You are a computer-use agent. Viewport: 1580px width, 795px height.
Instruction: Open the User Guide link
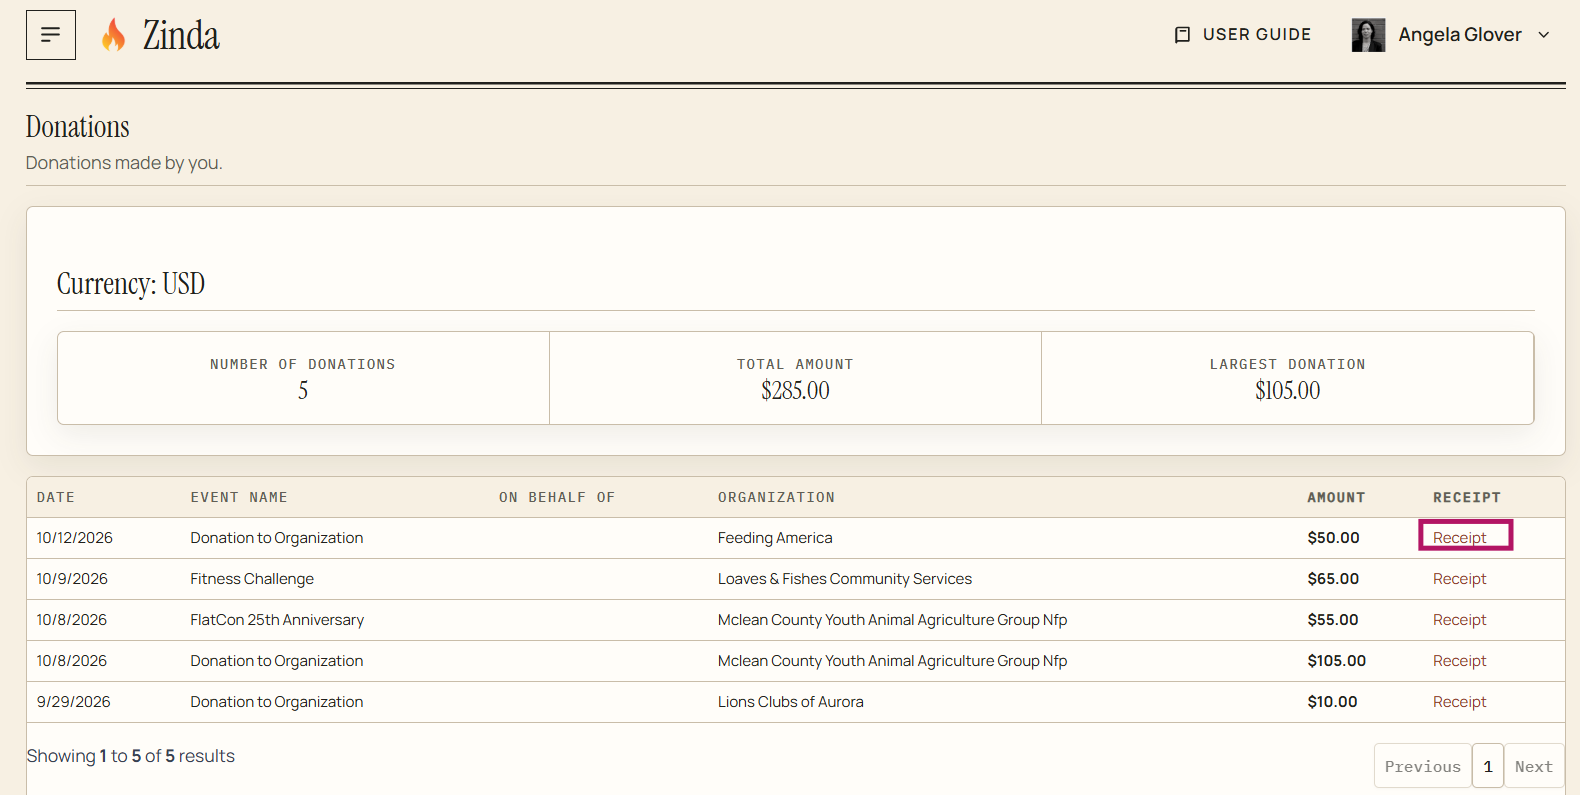[x=1242, y=35]
